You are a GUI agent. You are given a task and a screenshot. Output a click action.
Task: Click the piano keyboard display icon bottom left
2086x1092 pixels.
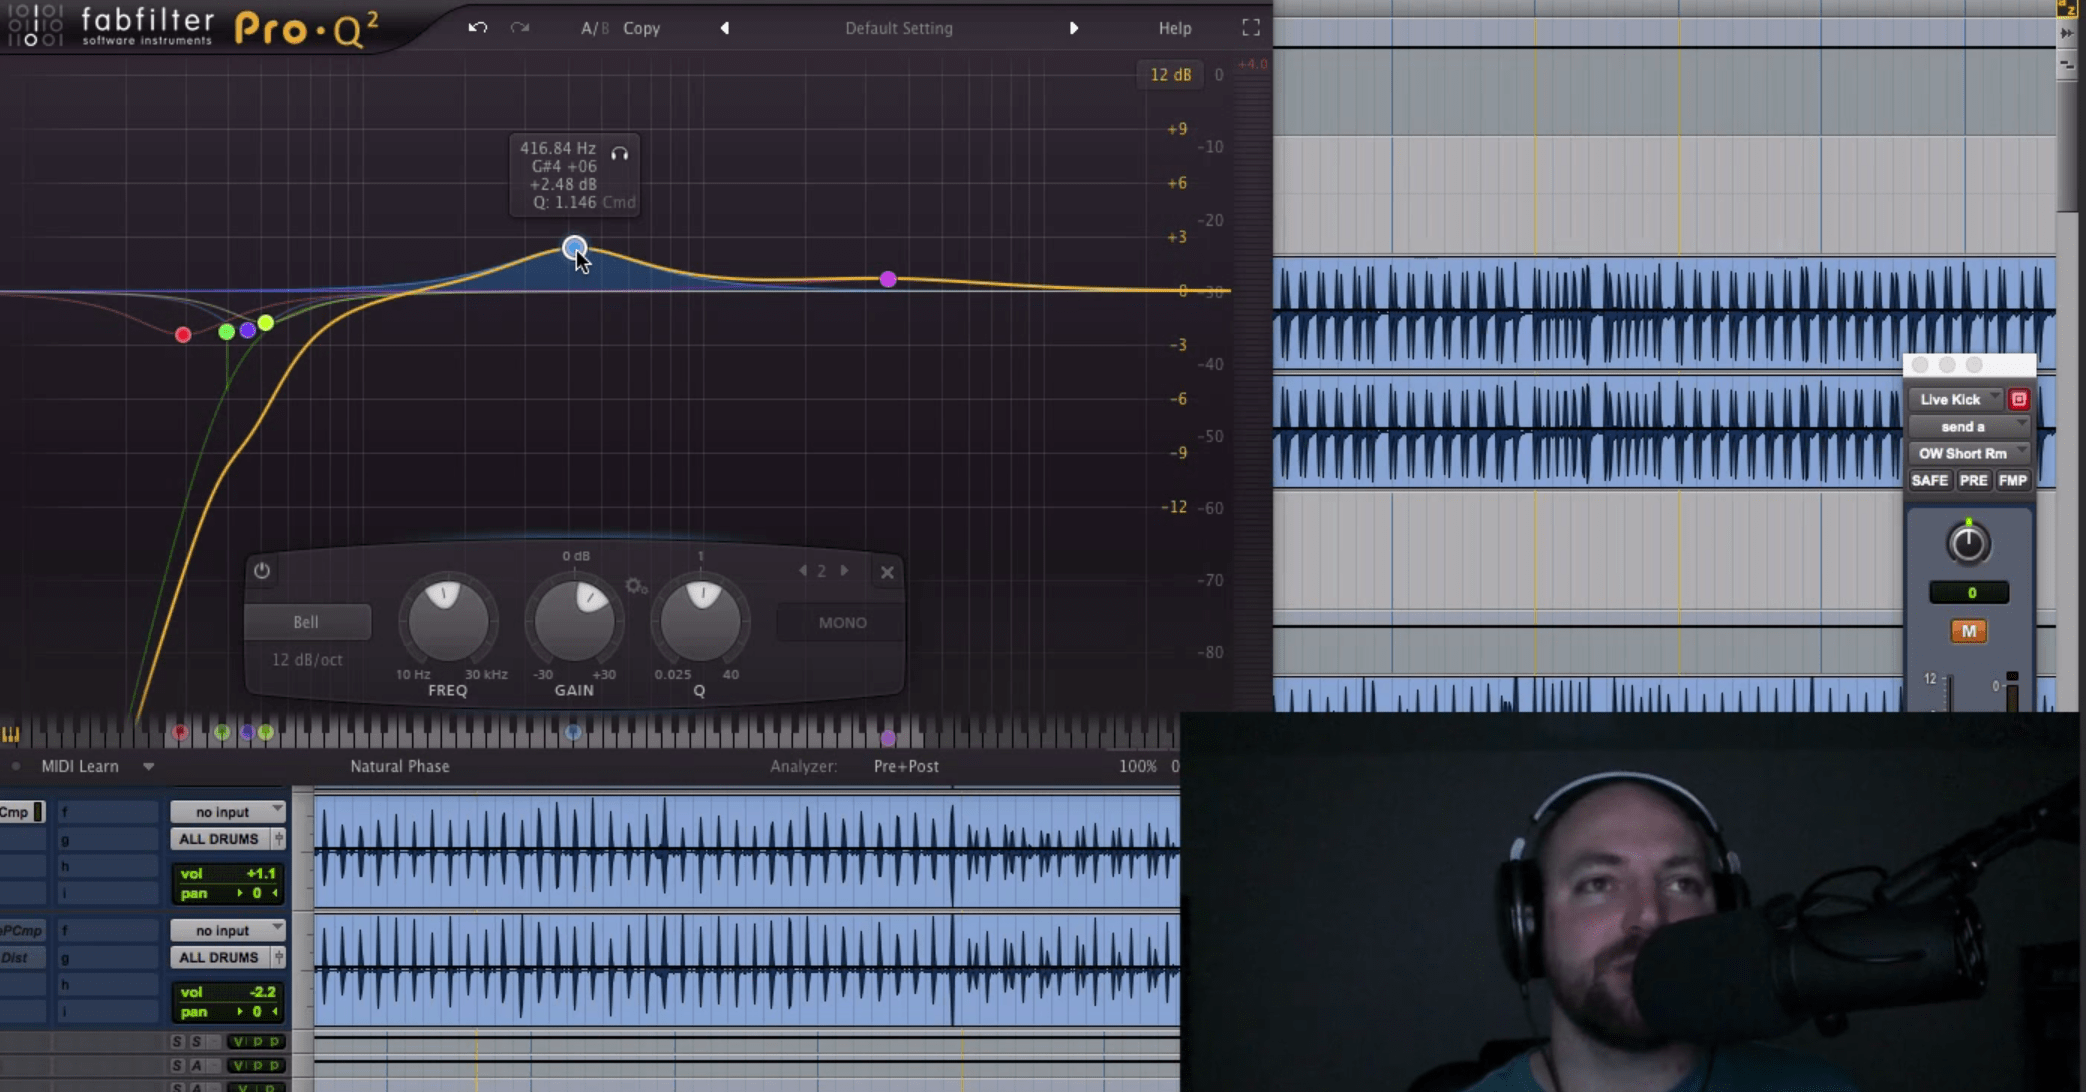tap(13, 733)
